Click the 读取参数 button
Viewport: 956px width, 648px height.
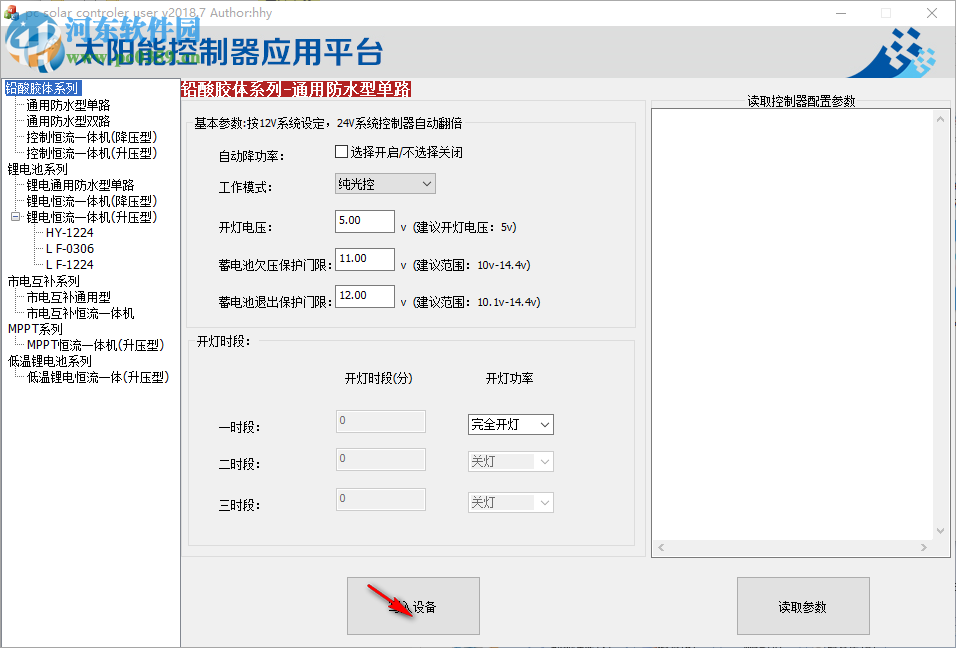[x=803, y=606]
